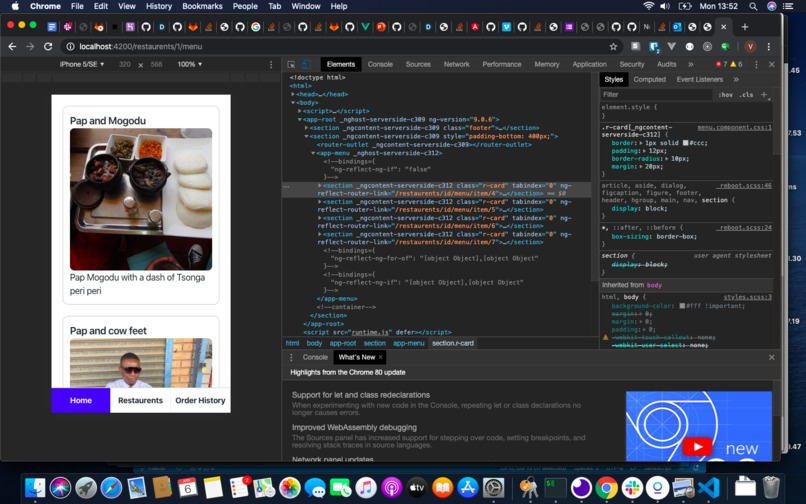
Task: Open the drawer three-dot menu
Action: (x=291, y=357)
